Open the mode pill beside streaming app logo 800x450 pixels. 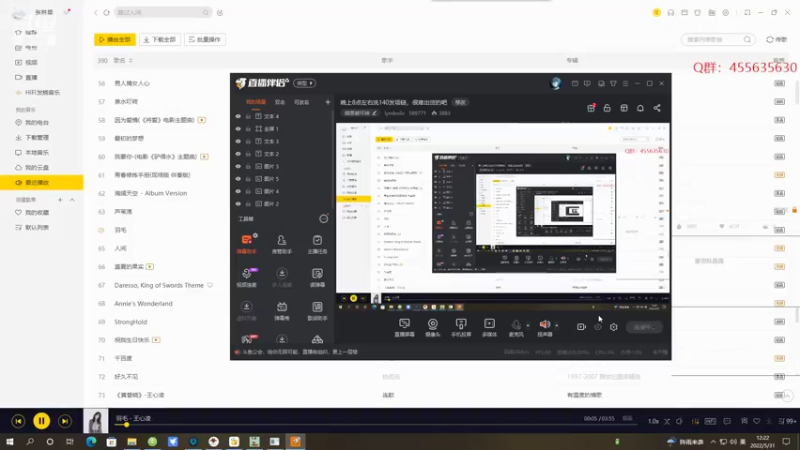click(x=305, y=83)
